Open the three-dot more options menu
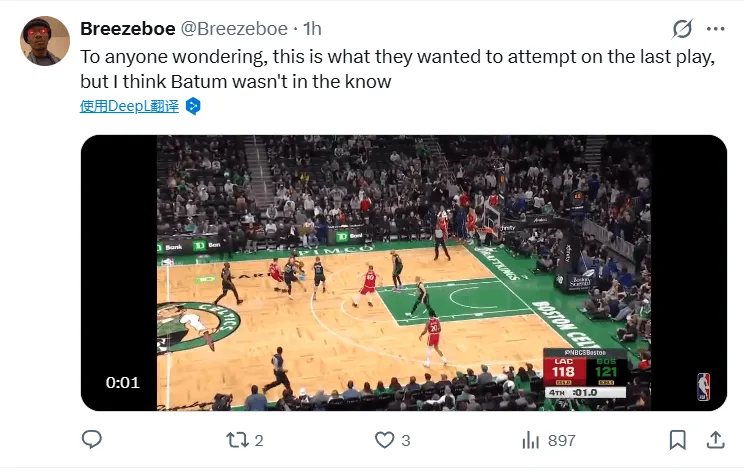The width and height of the screenshot is (744, 474). tap(715, 29)
